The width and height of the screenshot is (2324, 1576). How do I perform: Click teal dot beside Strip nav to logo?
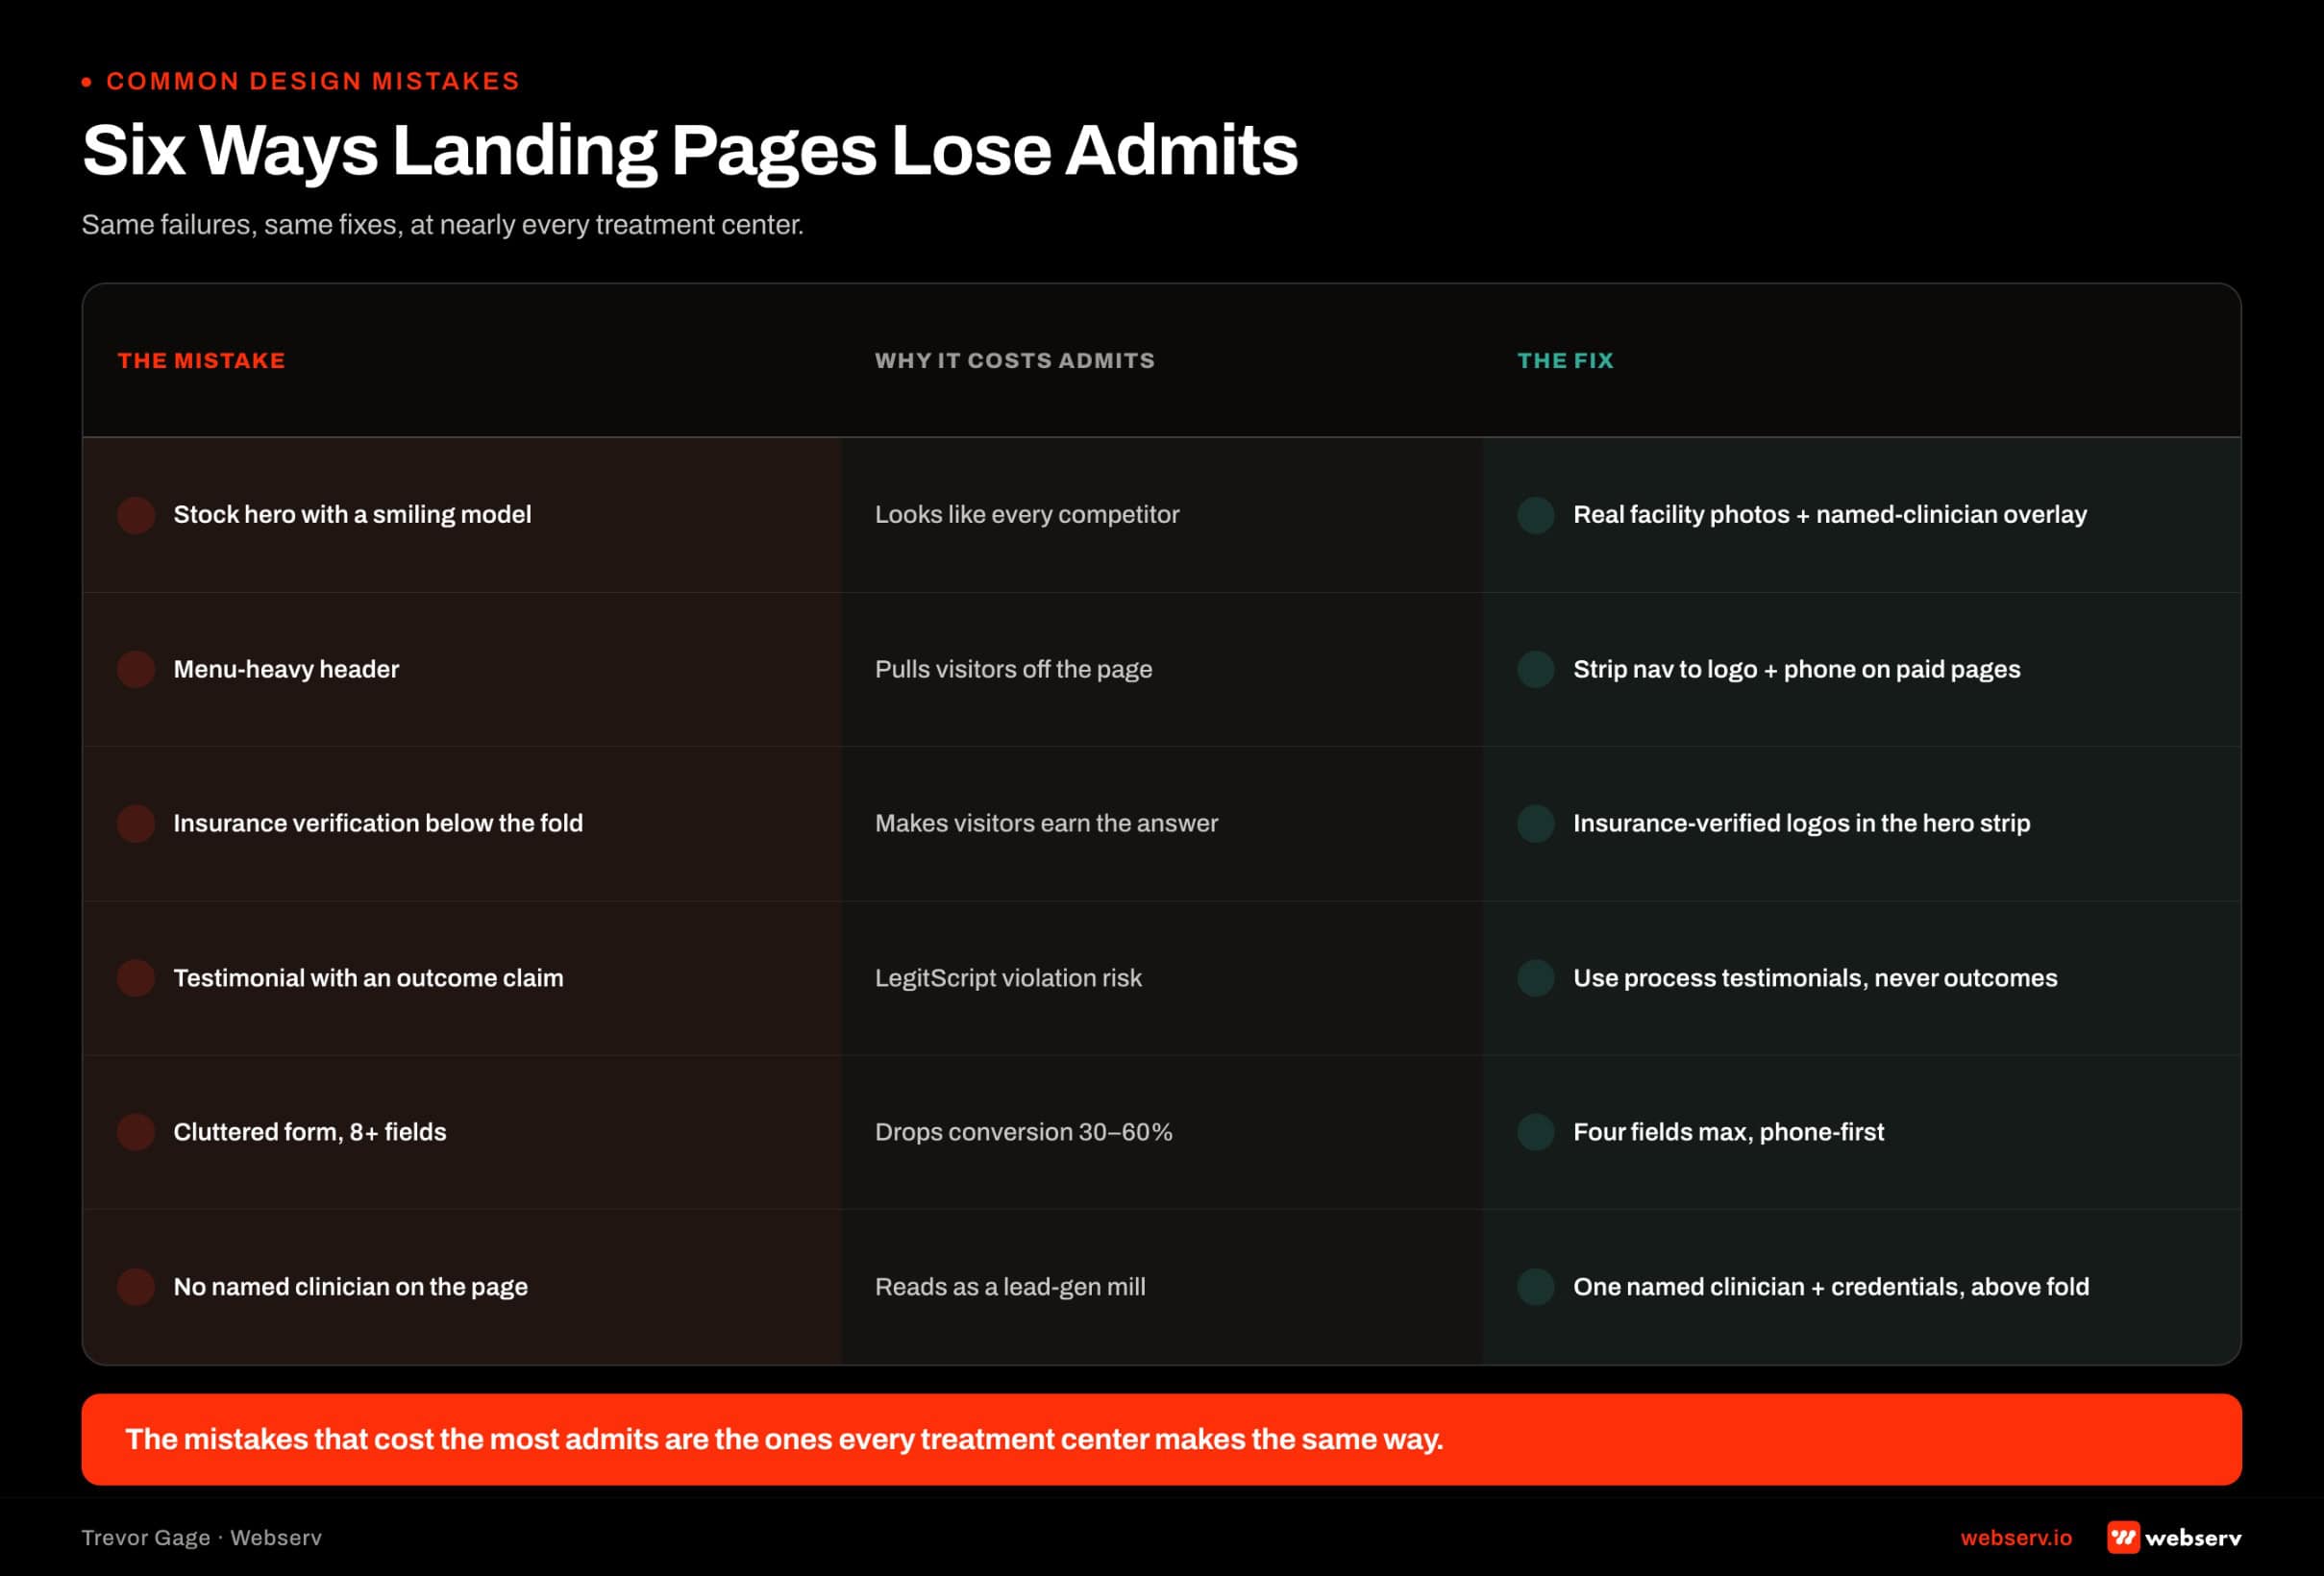(x=1536, y=669)
